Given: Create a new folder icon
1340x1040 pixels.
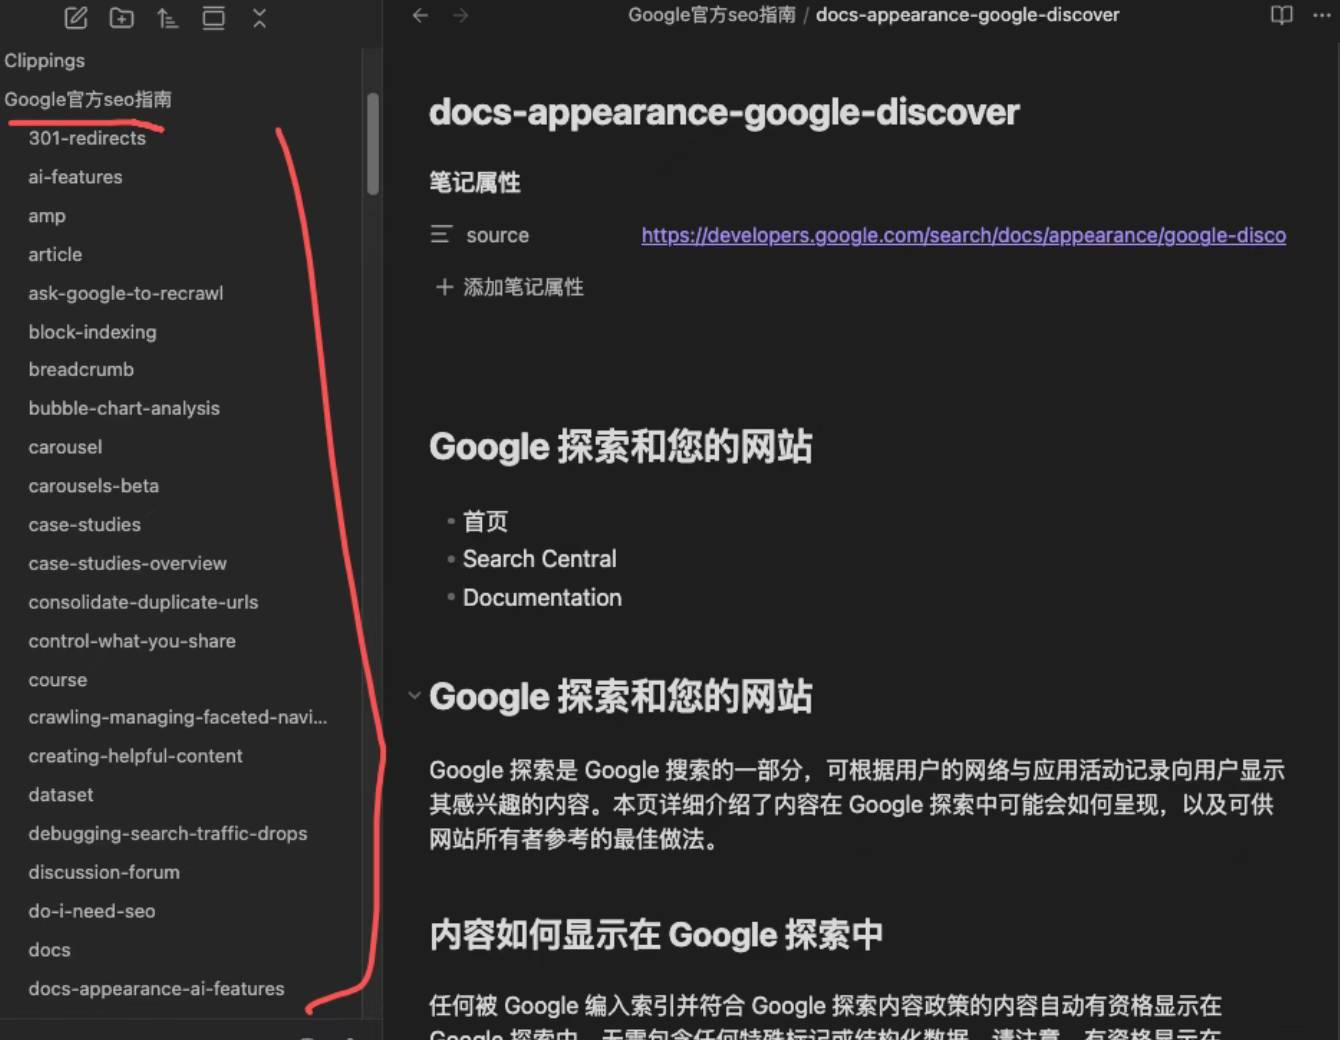Looking at the screenshot, I should coord(122,18).
